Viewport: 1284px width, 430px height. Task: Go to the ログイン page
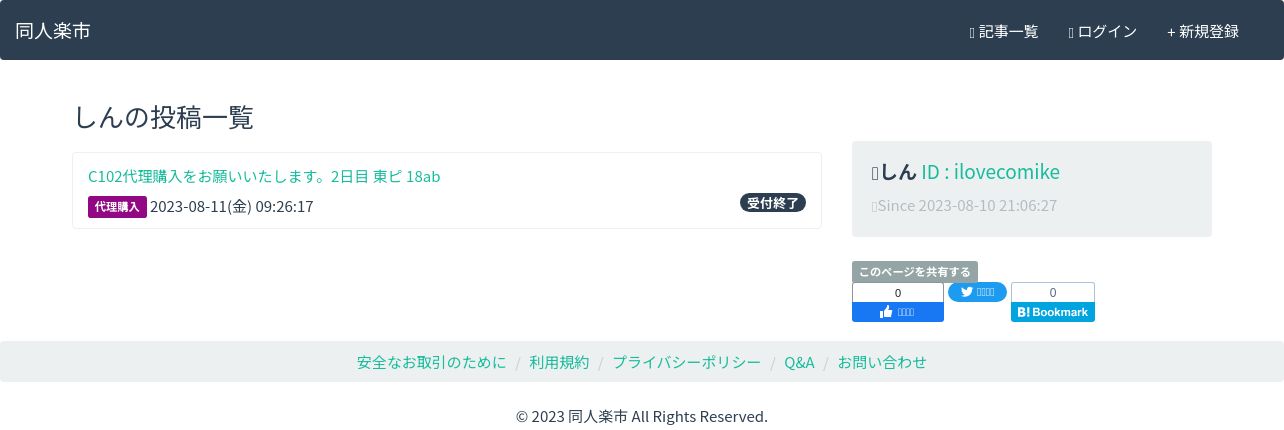[x=1103, y=32]
